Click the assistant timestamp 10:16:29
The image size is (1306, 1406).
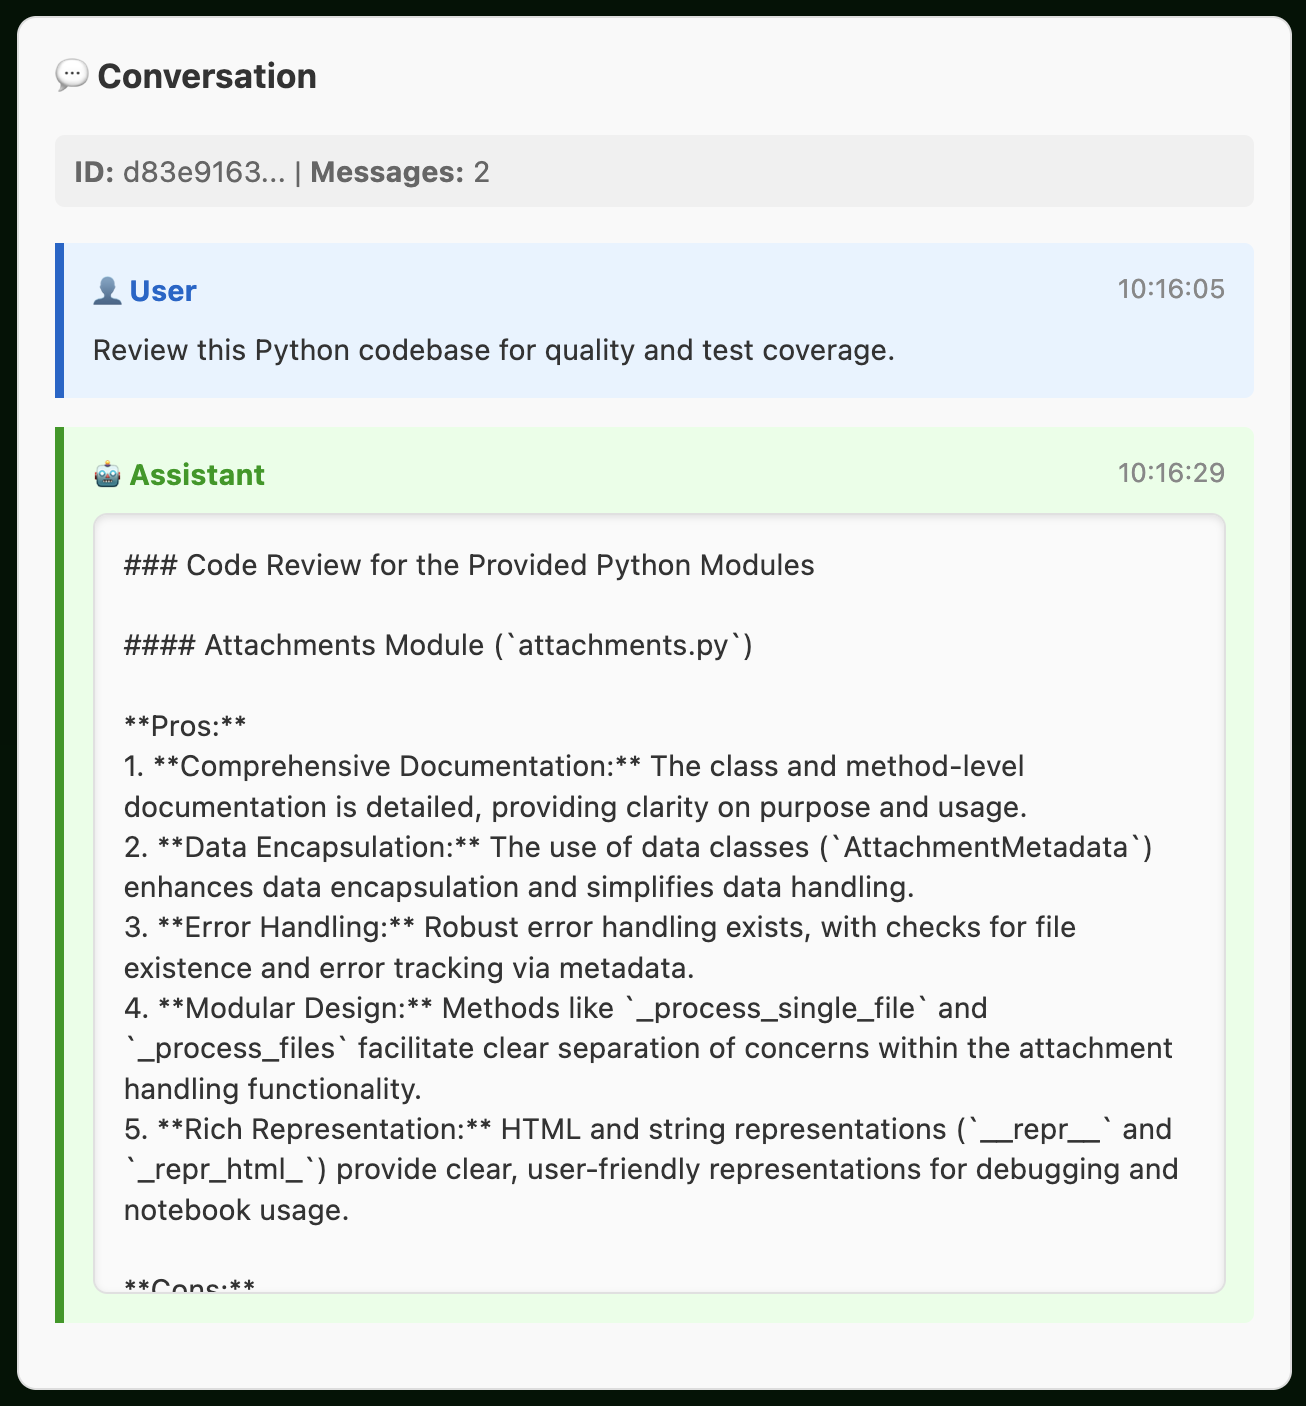pyautogui.click(x=1171, y=473)
